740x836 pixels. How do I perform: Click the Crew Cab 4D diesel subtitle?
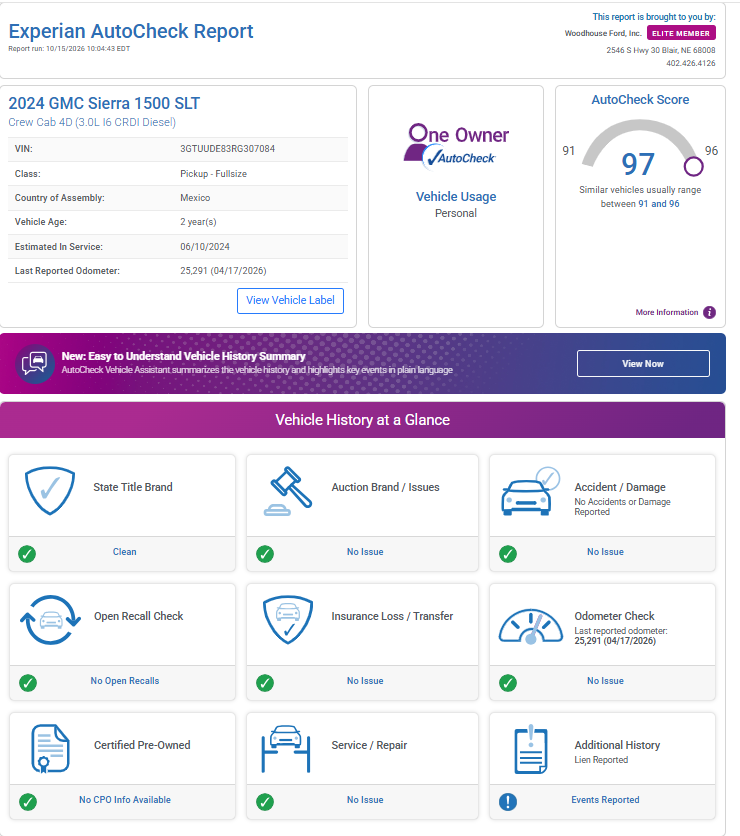pos(92,122)
